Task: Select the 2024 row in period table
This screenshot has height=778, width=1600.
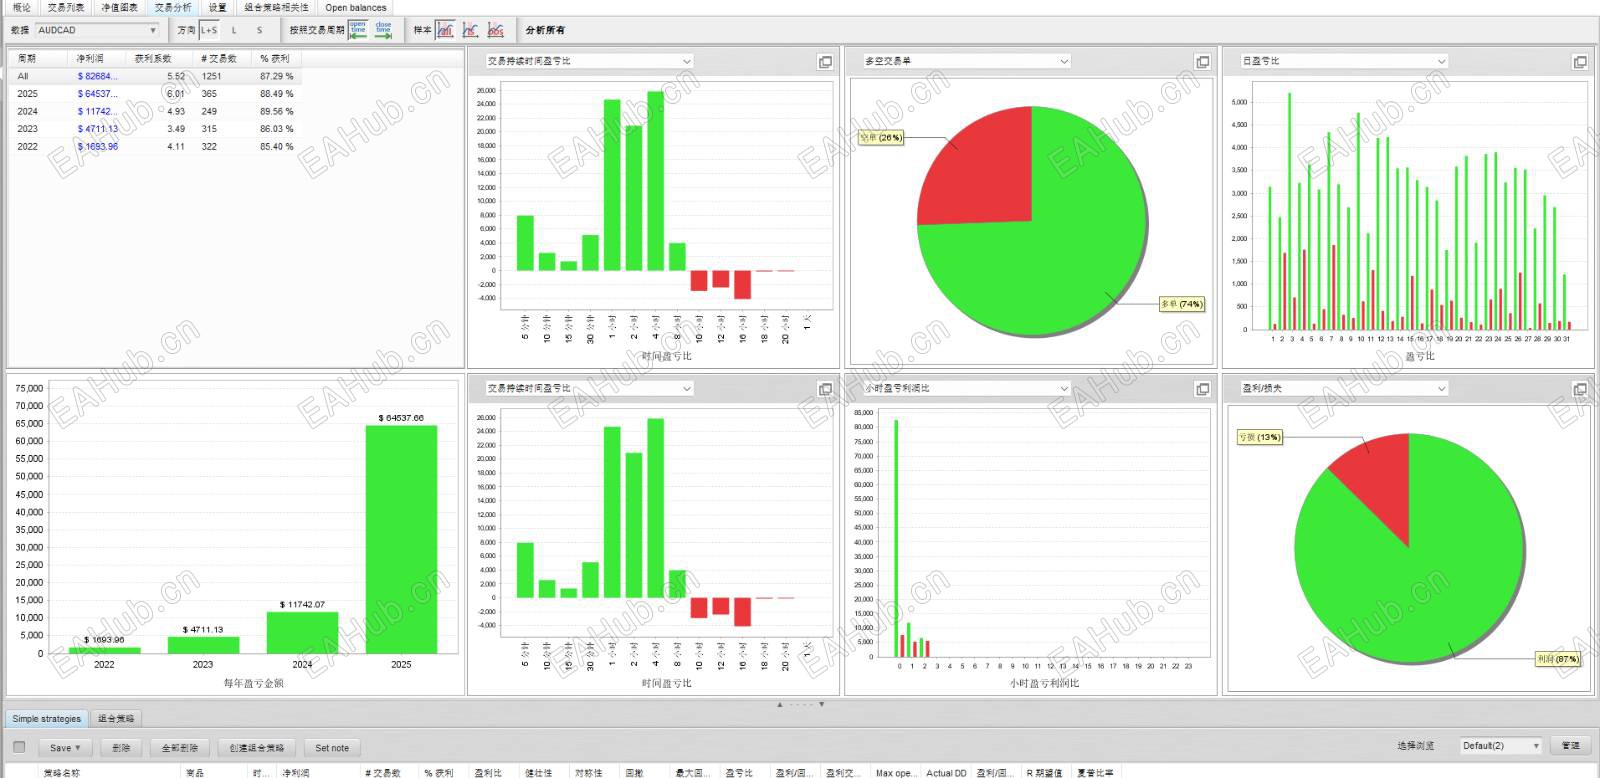Action: [x=154, y=111]
